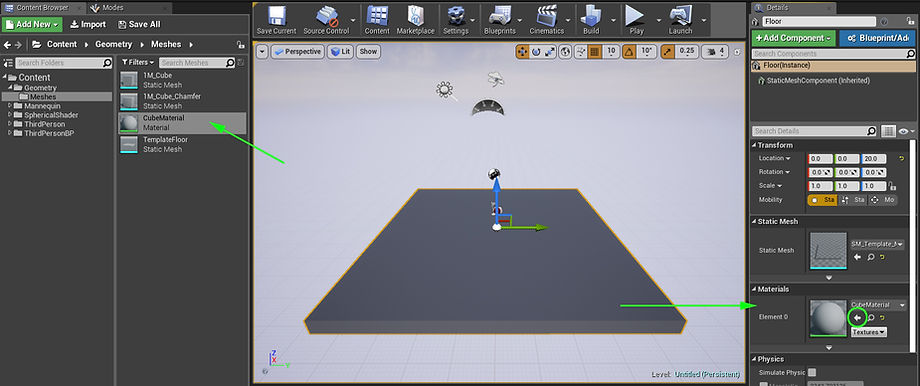Use selected asset arrow for Material Element 0
The width and height of the screenshot is (920, 386).
pos(857,317)
